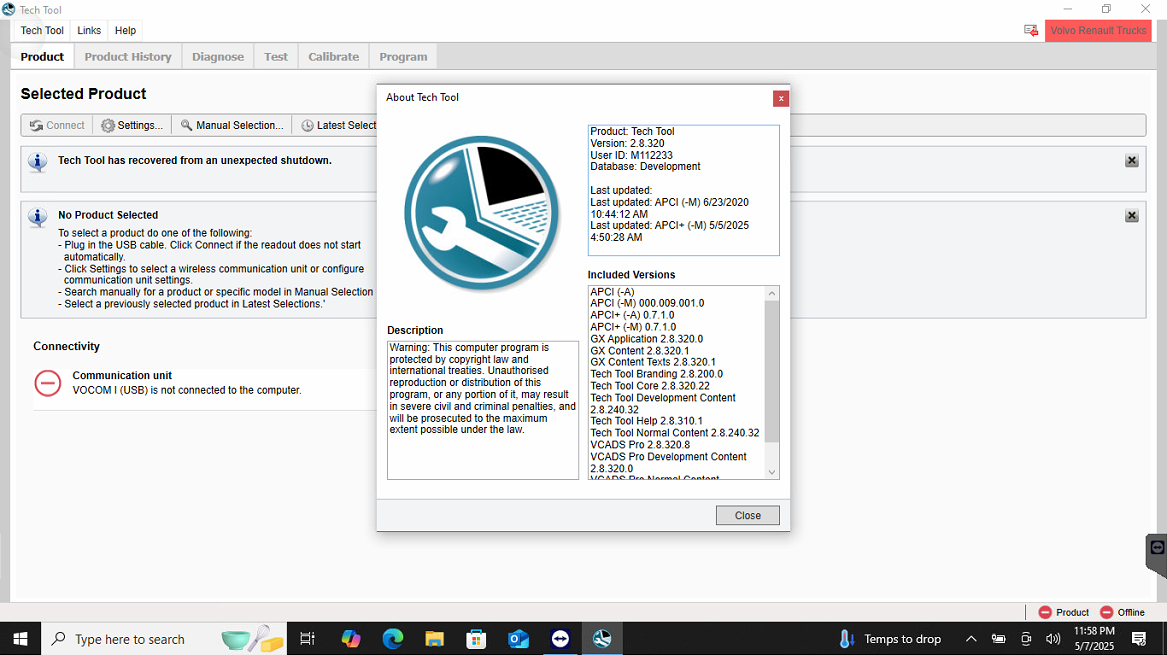Click the Connect toolbar button
The height and width of the screenshot is (655, 1167).
pyautogui.click(x=57, y=125)
